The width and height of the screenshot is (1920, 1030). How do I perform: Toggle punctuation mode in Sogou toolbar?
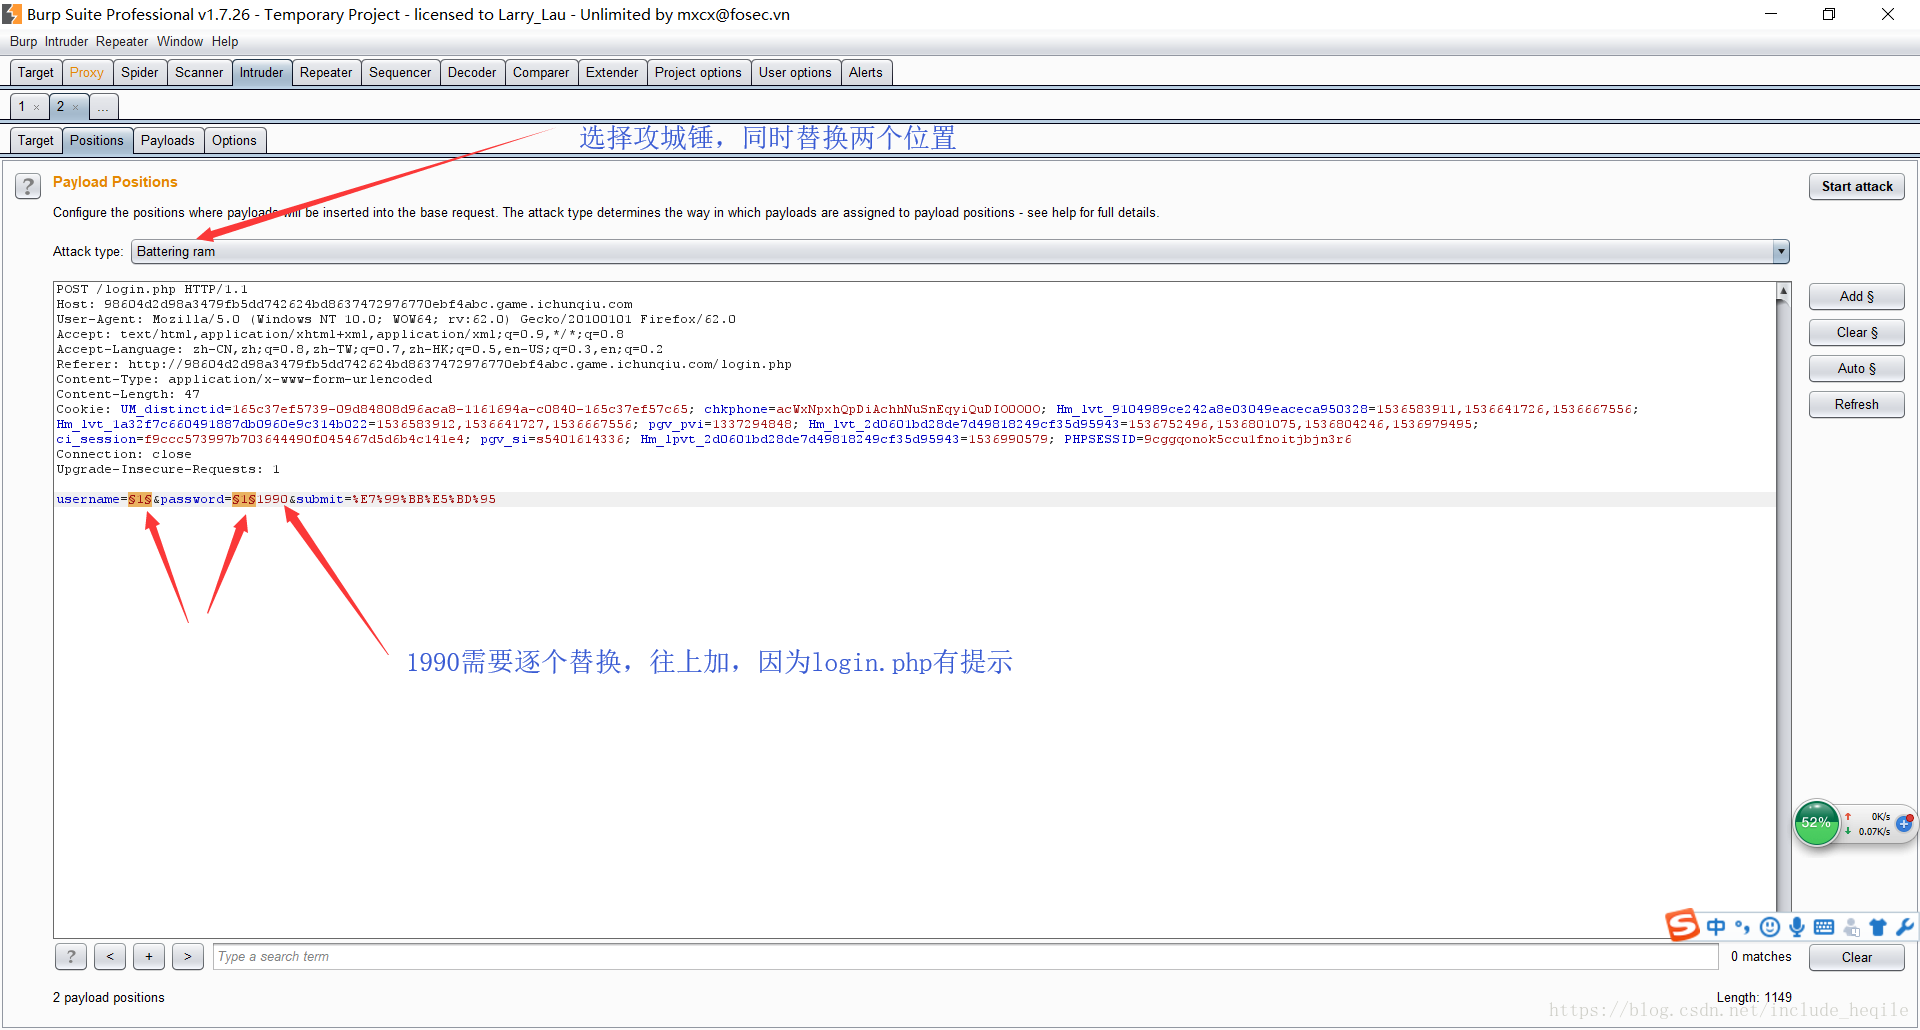coord(1743,927)
